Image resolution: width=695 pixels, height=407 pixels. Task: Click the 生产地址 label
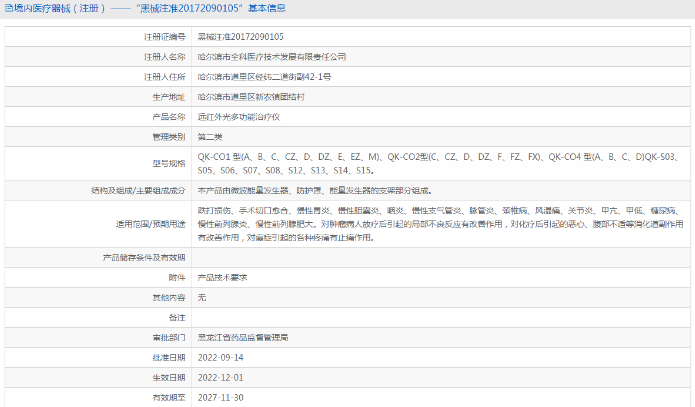(168, 97)
